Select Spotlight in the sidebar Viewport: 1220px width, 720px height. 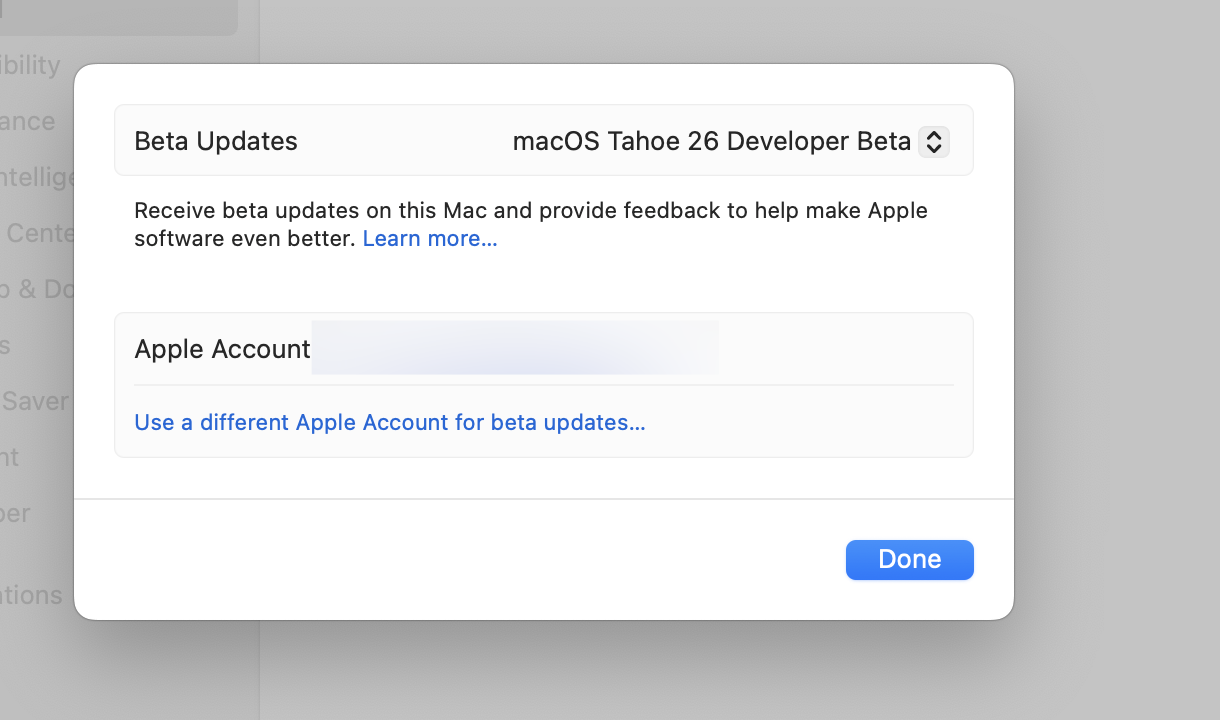[x=10, y=457]
